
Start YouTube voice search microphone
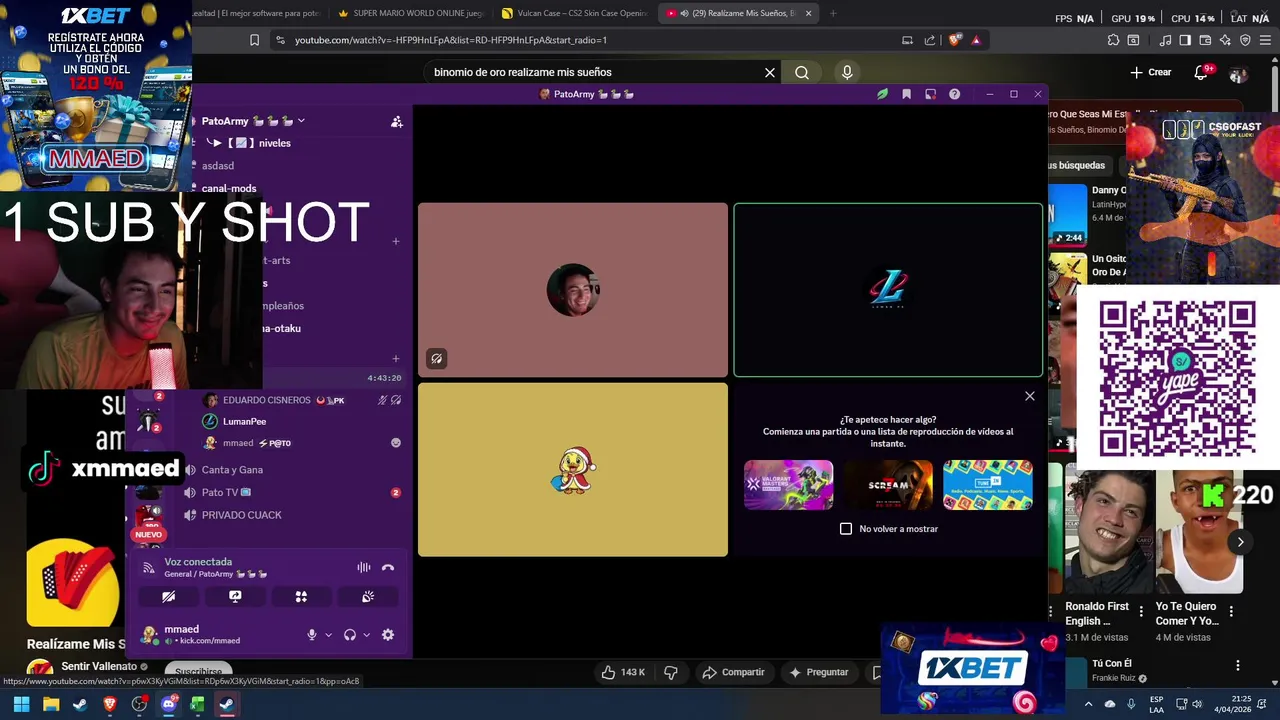pyautogui.click(x=847, y=72)
